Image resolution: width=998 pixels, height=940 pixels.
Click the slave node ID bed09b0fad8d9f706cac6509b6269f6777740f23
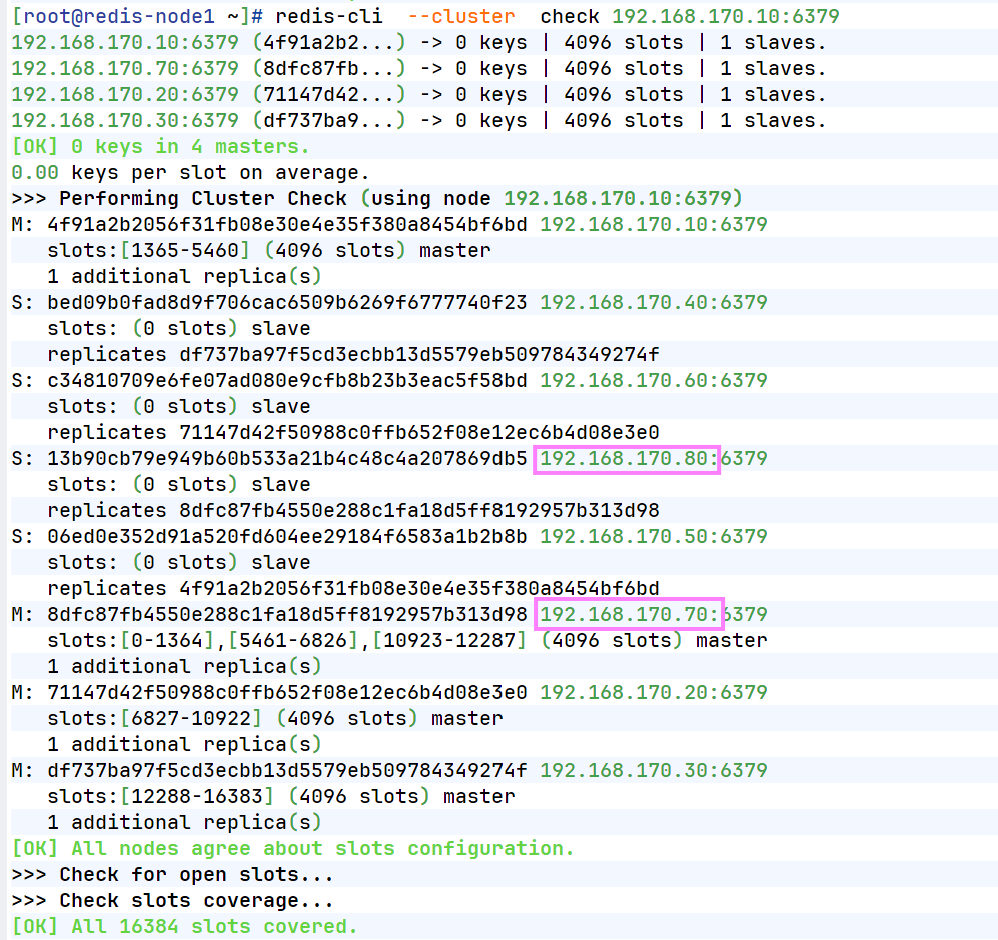287,303
